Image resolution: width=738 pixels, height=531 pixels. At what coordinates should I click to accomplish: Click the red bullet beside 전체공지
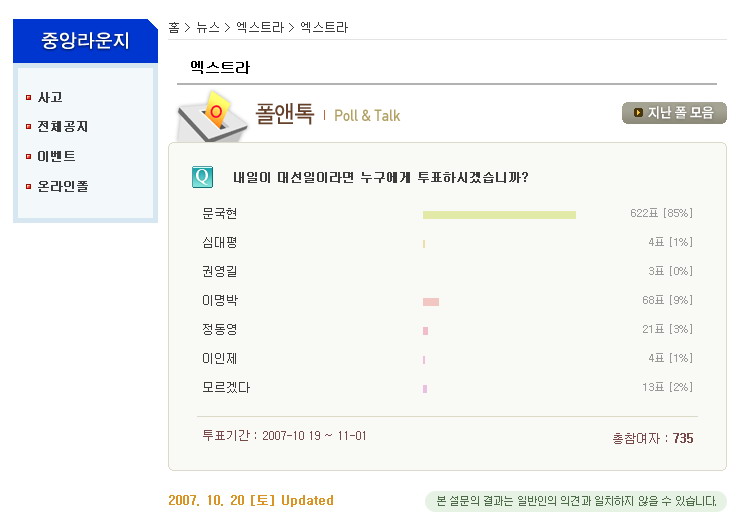point(29,127)
